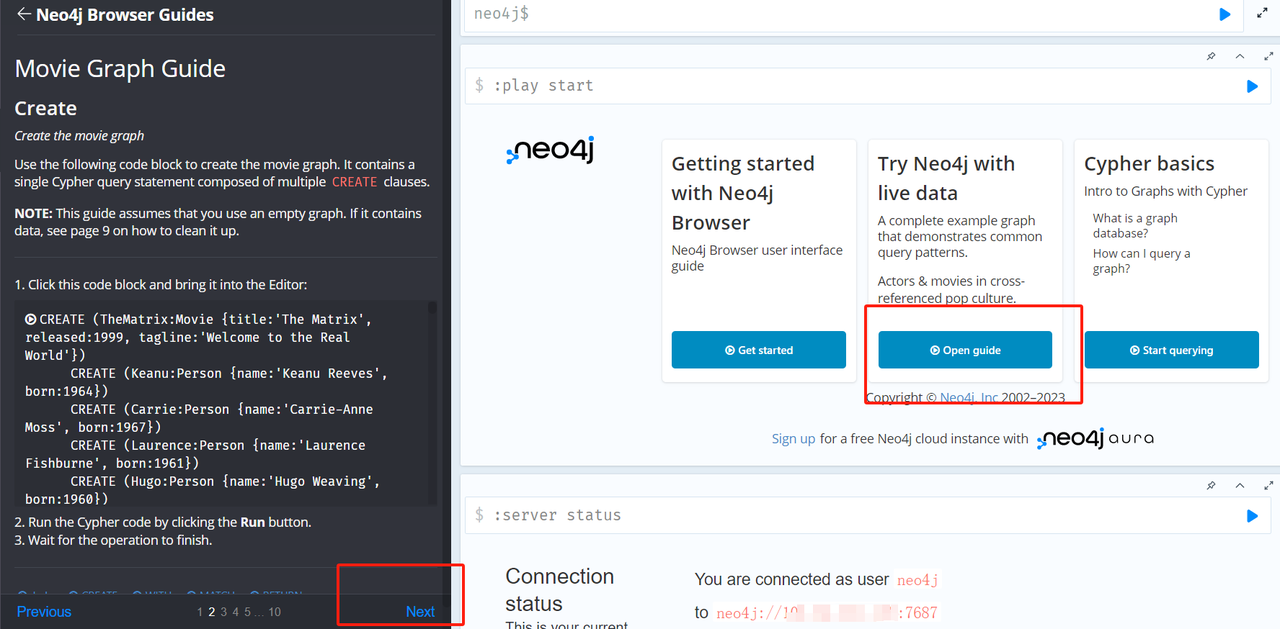Pin the :play start frame

tap(1211, 57)
